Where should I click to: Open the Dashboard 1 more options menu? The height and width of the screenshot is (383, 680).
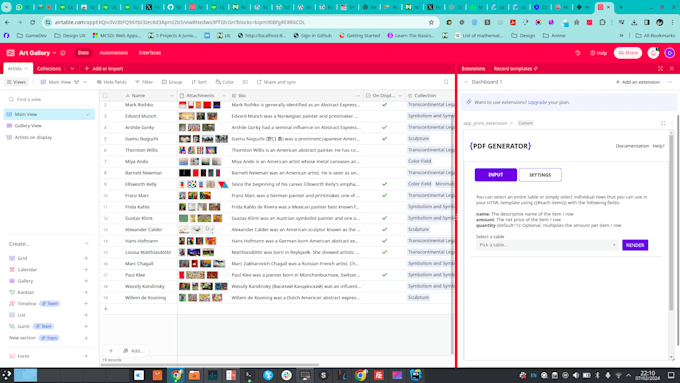(x=670, y=82)
